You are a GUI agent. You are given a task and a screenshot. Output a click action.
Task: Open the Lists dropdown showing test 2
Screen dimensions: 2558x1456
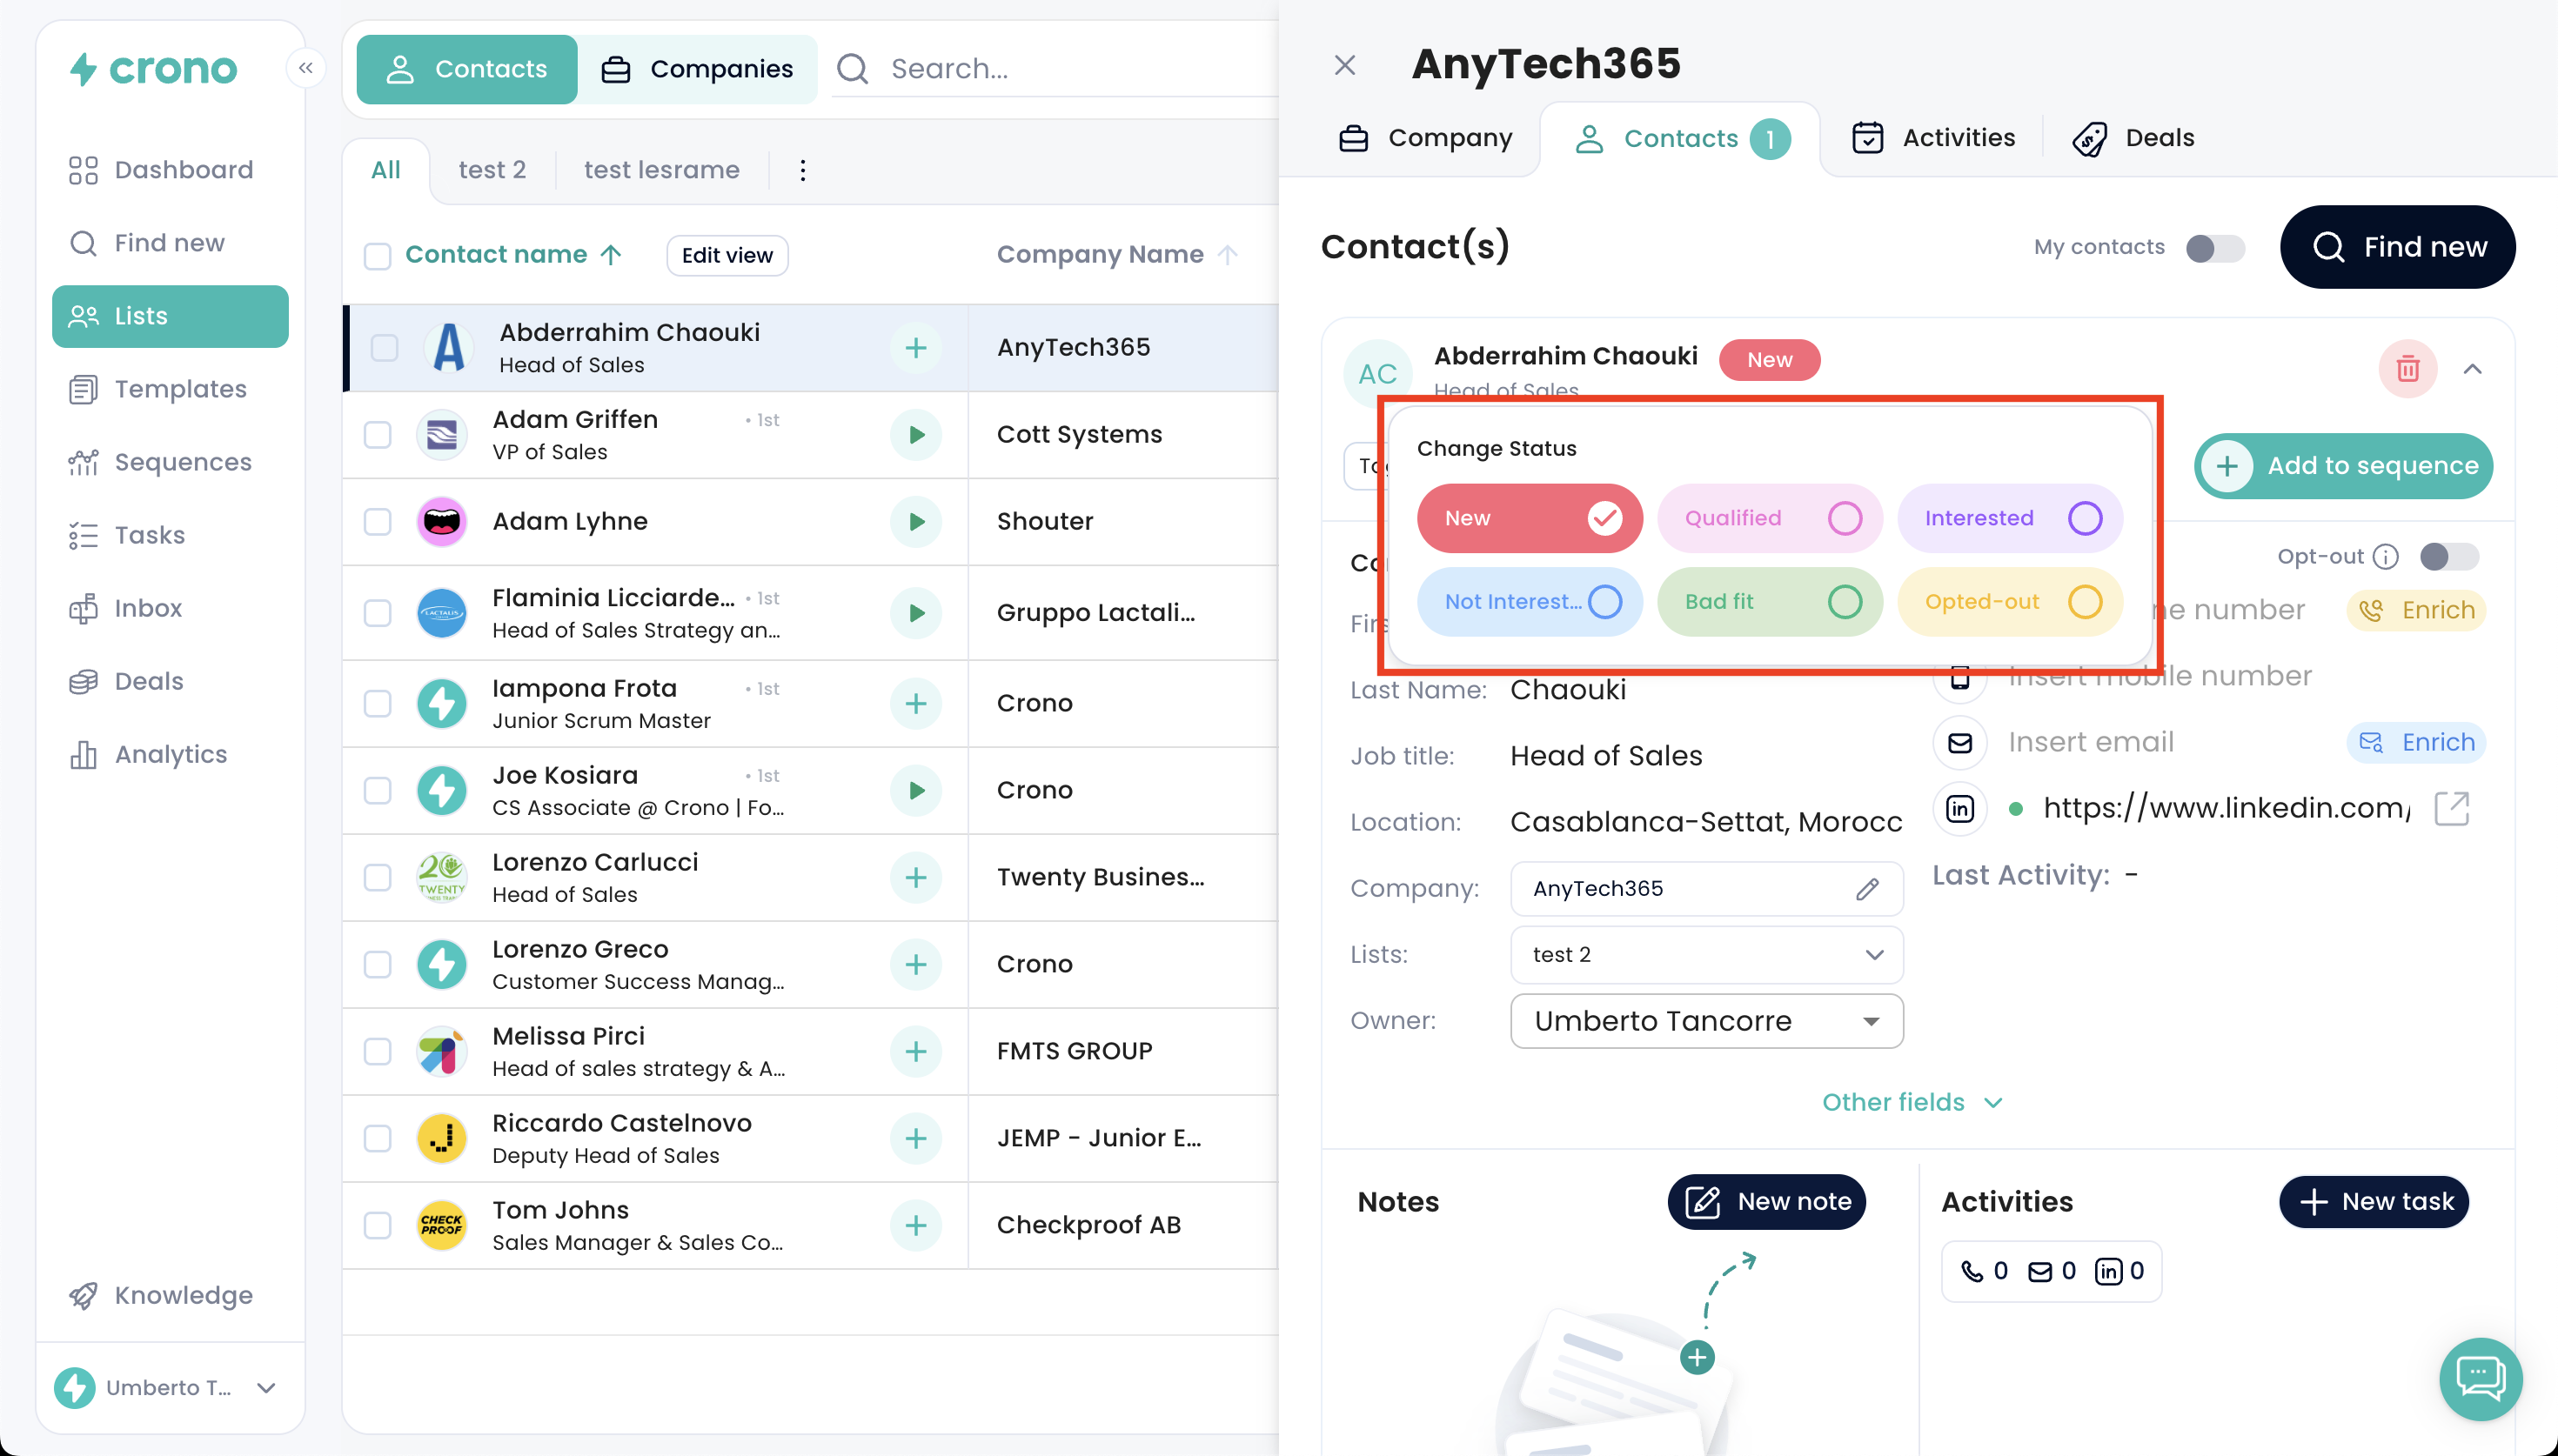click(x=1706, y=955)
